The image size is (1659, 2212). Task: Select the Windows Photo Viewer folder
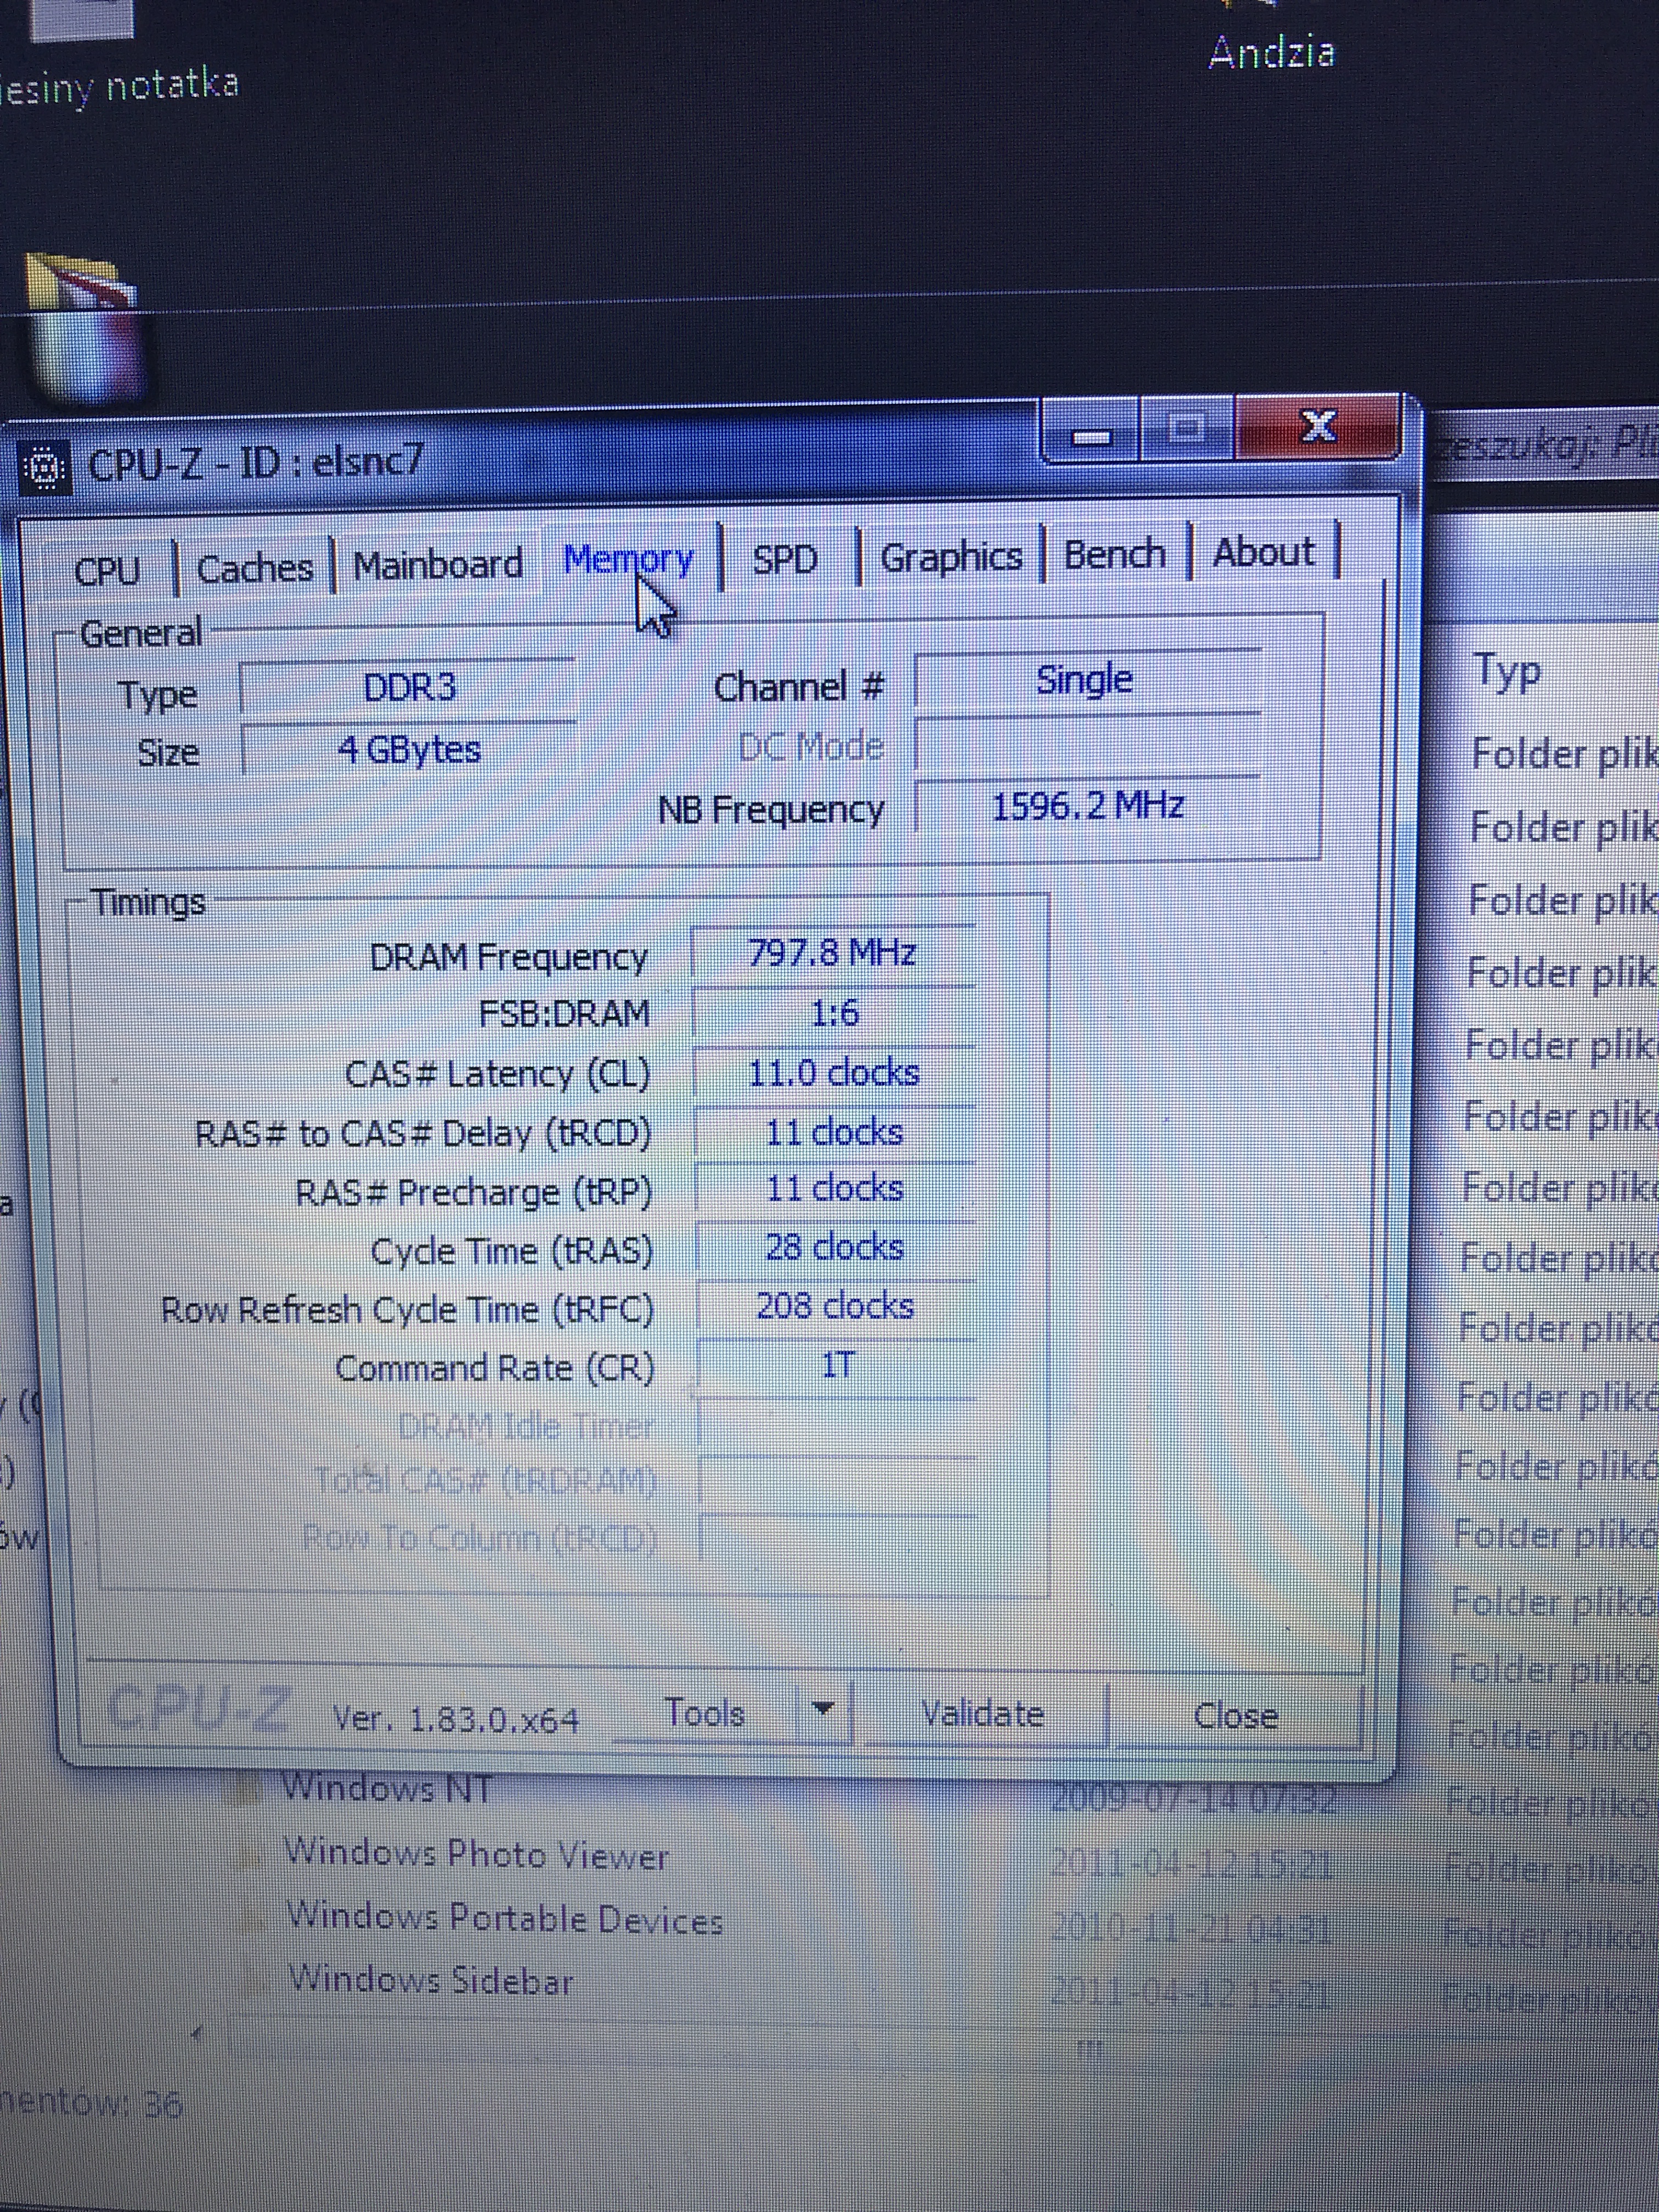point(476,1855)
